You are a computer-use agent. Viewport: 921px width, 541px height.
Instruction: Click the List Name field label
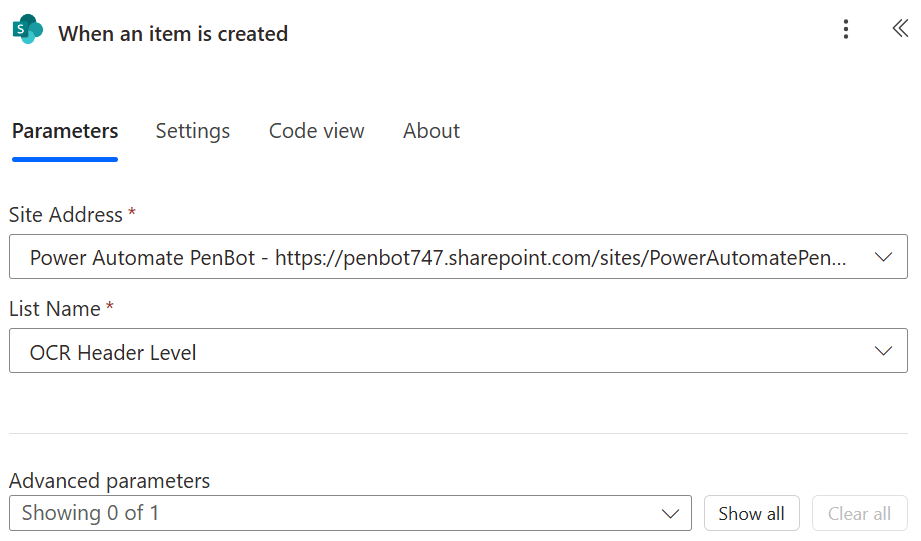tap(55, 309)
